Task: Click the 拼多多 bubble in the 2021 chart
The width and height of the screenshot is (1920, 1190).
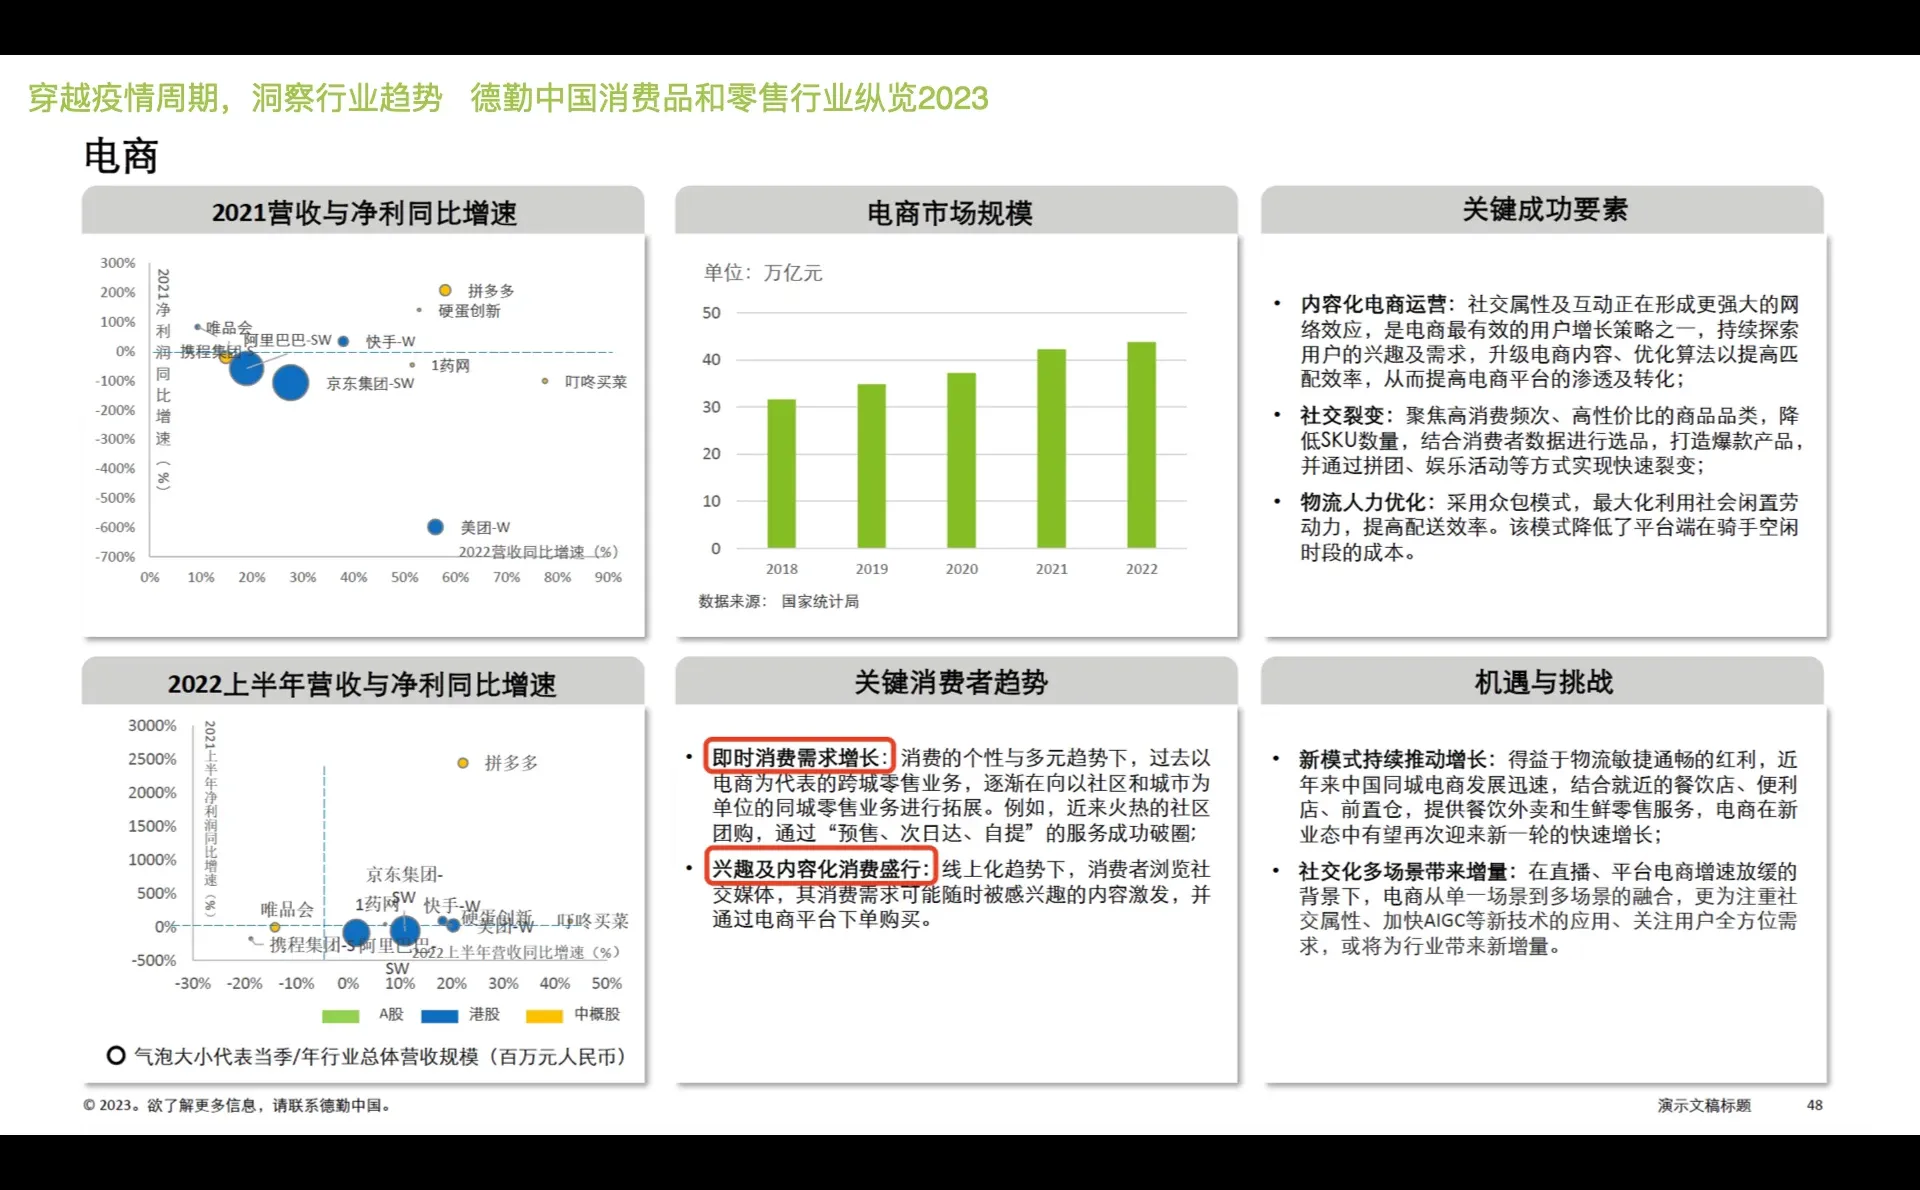Action: [x=446, y=290]
